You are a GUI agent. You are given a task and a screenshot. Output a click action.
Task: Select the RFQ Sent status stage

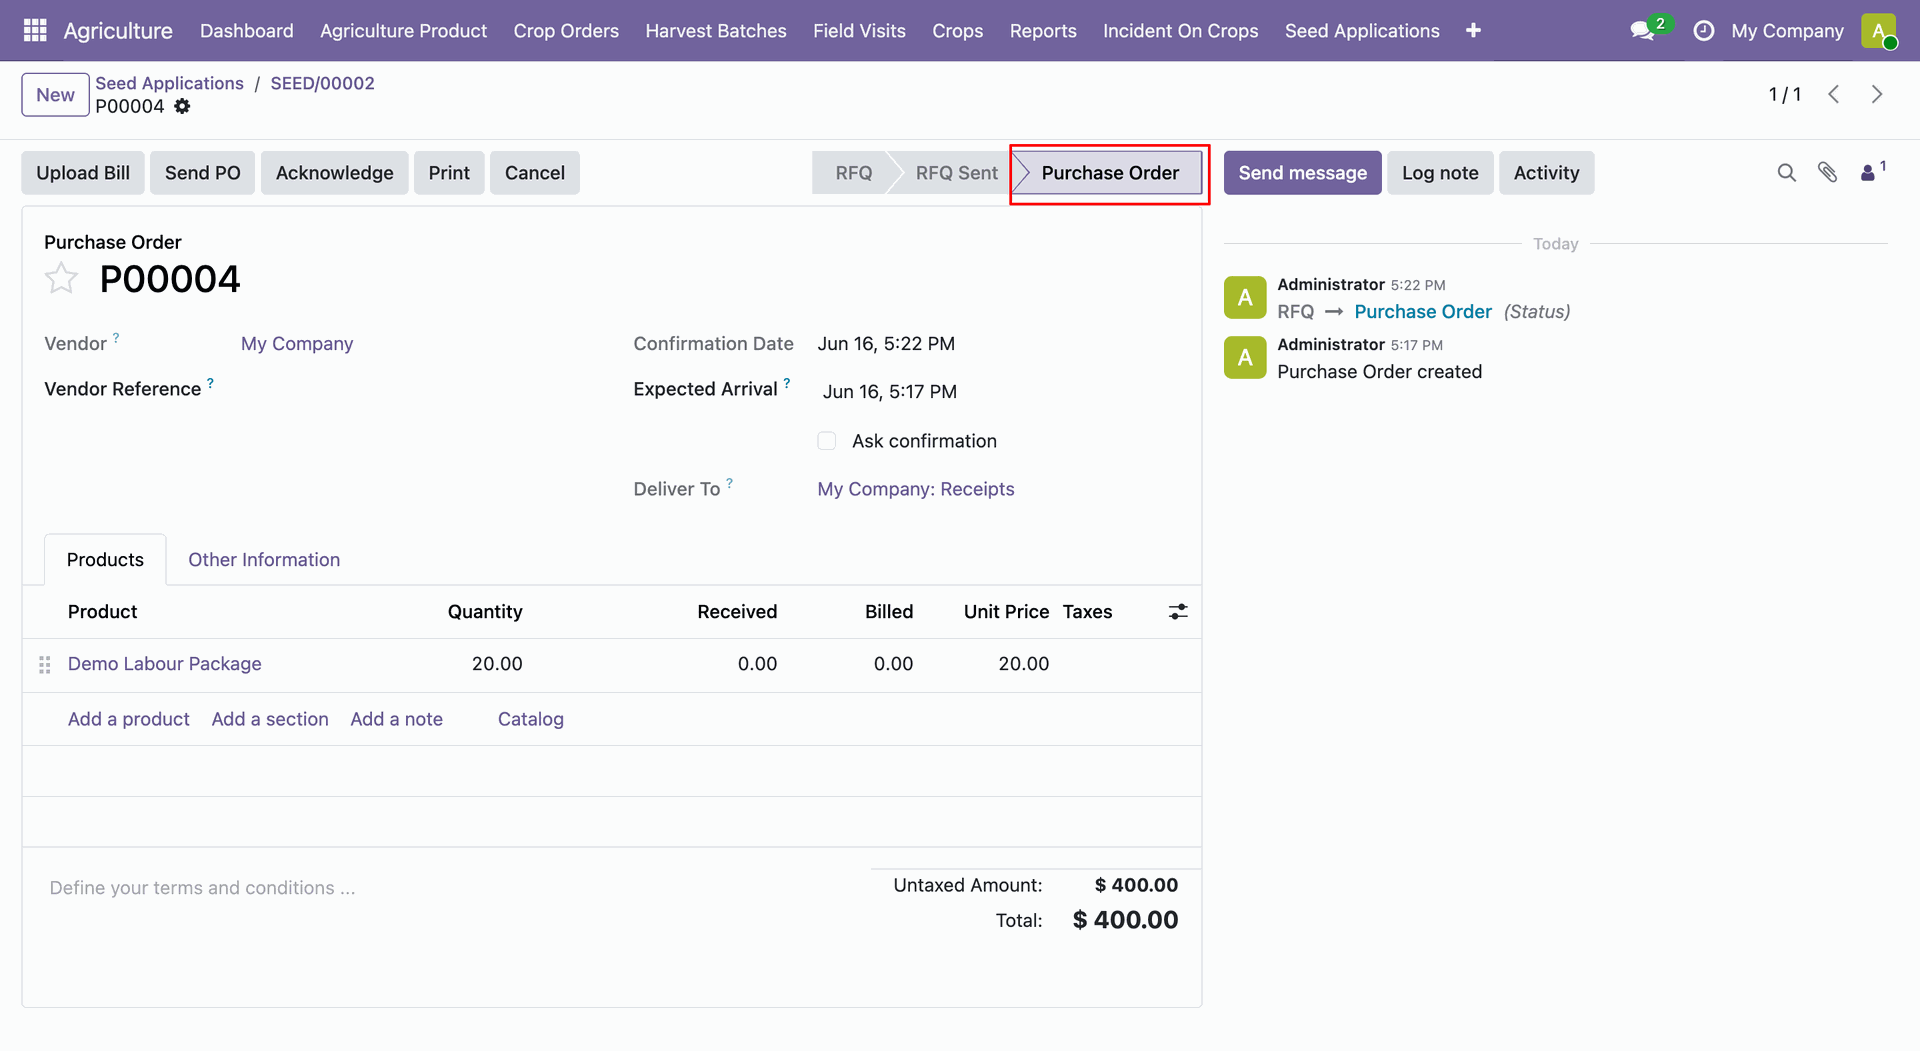click(954, 173)
